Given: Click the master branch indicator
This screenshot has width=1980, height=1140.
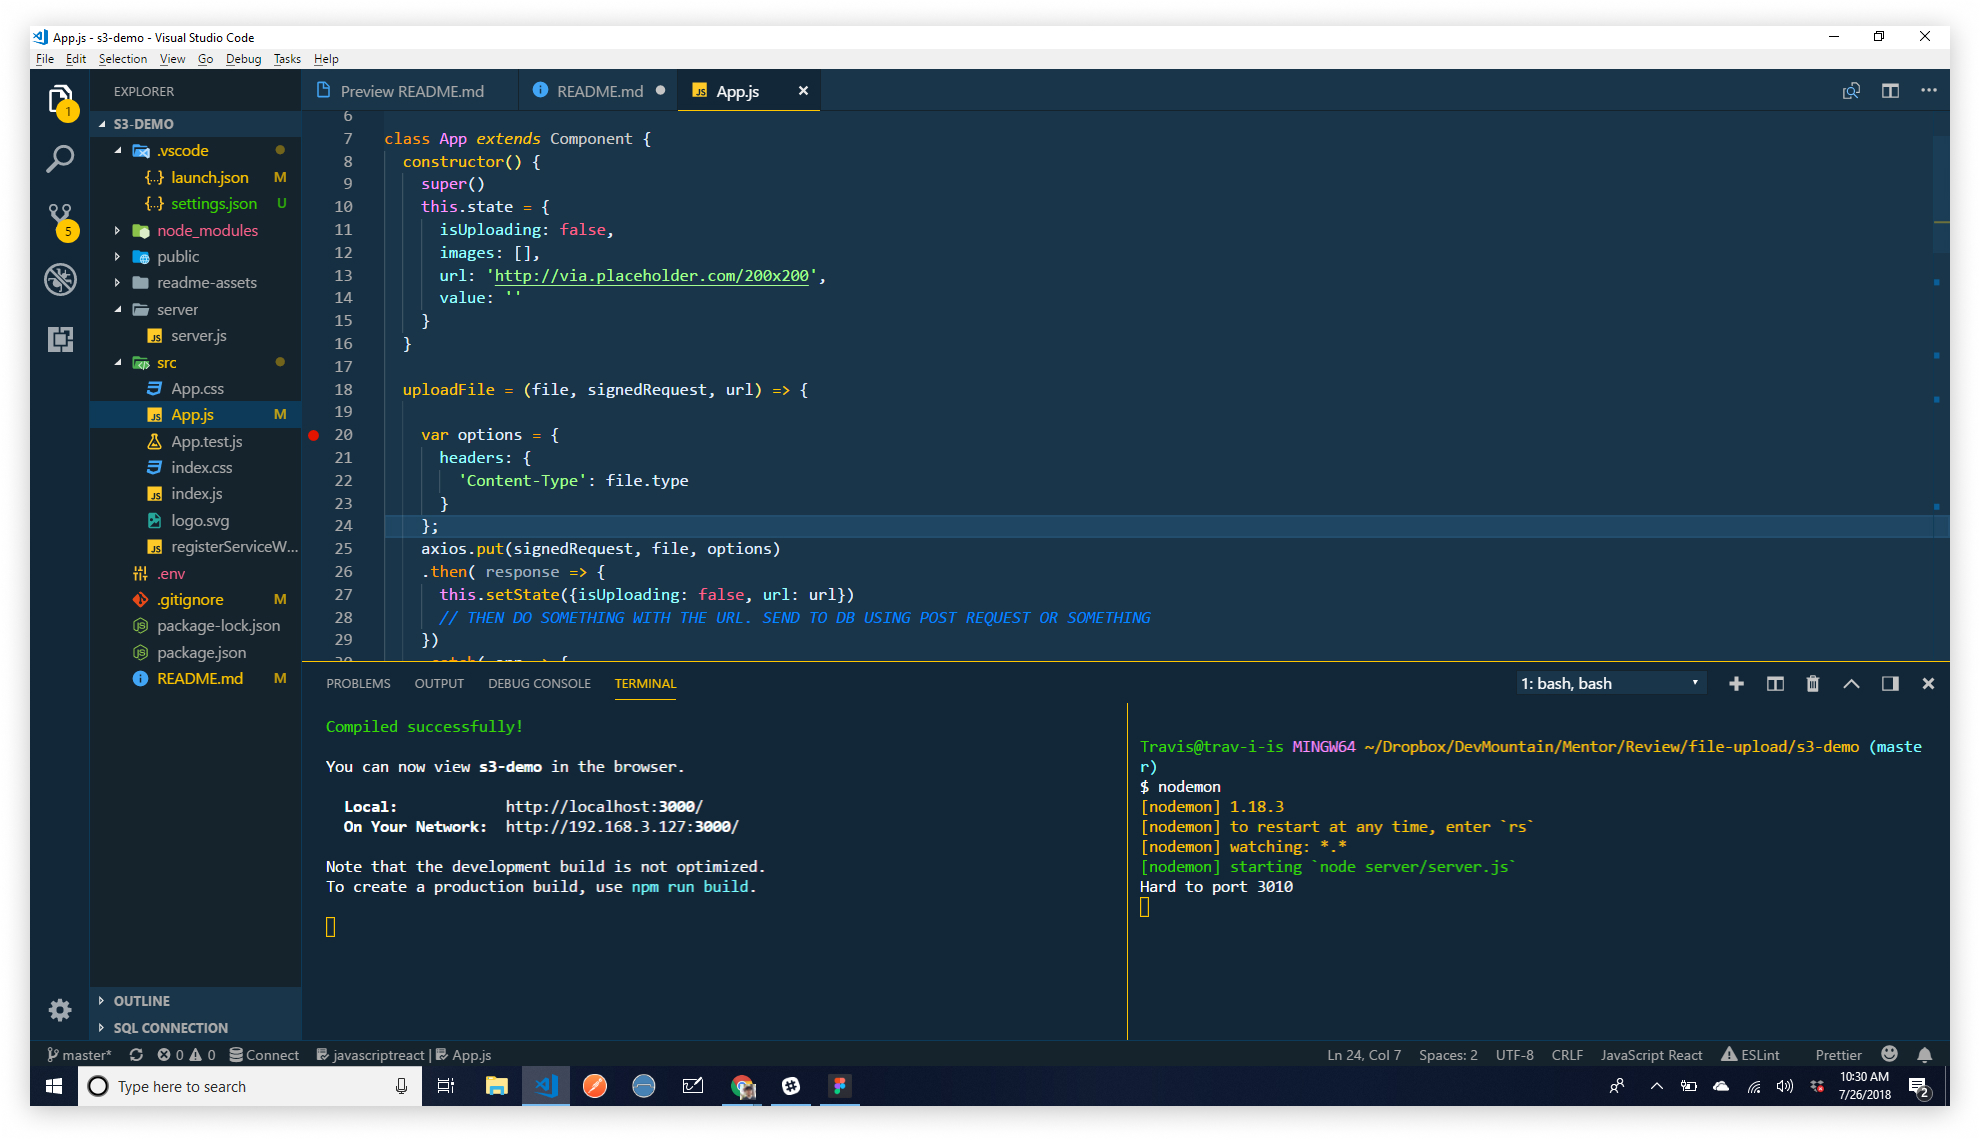Looking at the screenshot, I should (x=80, y=1055).
